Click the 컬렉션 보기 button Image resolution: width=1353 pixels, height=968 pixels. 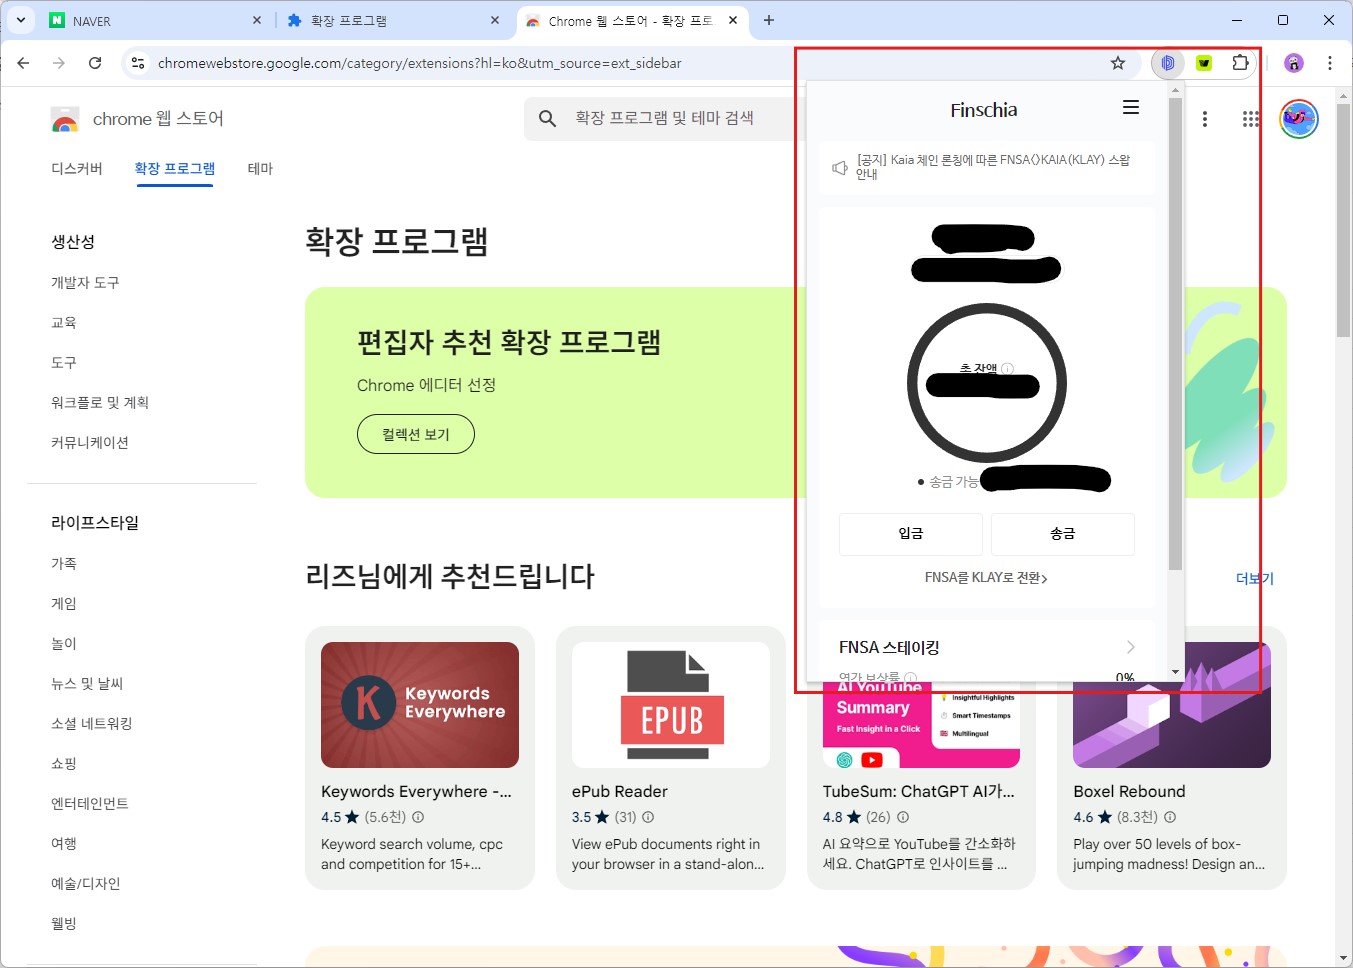[x=416, y=434]
